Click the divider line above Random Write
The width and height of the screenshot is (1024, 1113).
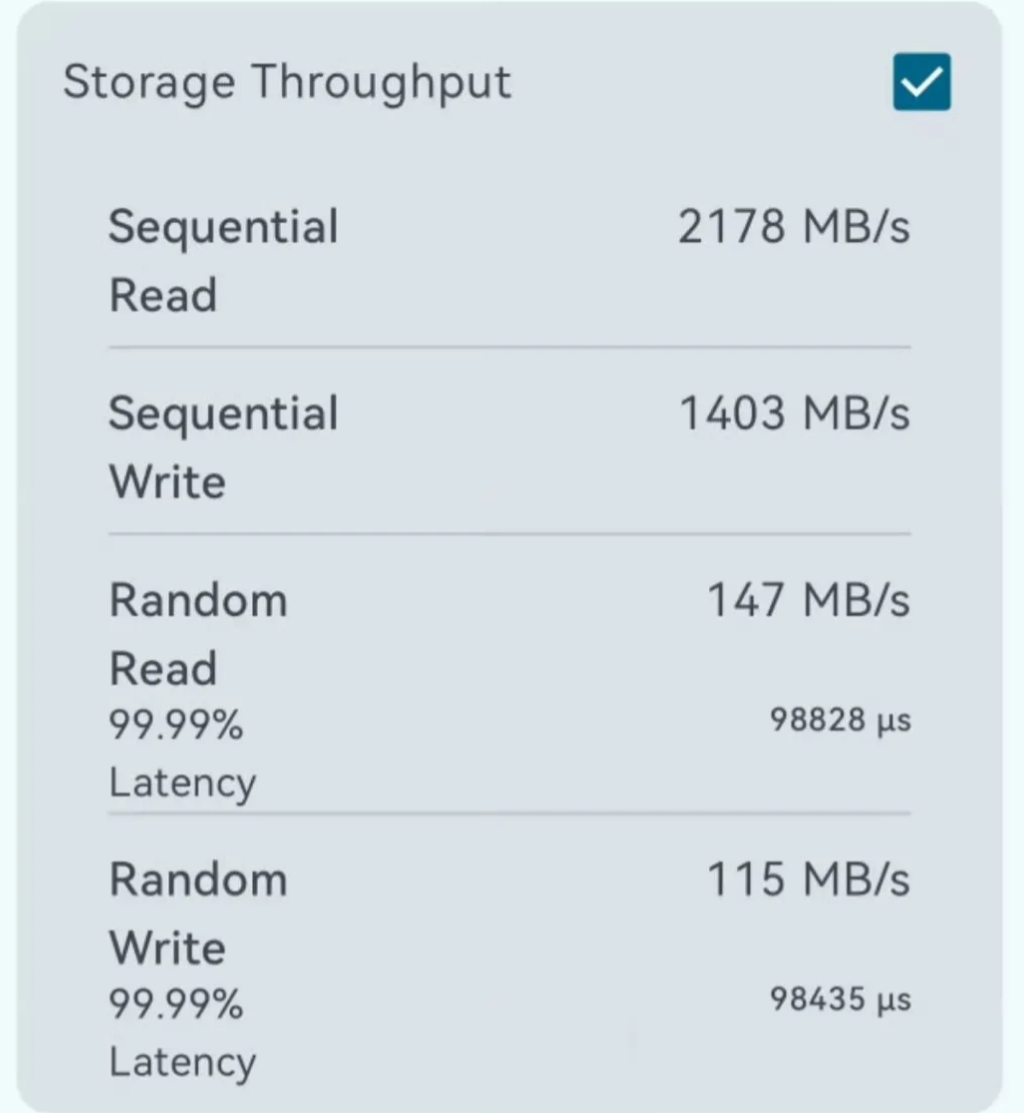[x=509, y=814]
